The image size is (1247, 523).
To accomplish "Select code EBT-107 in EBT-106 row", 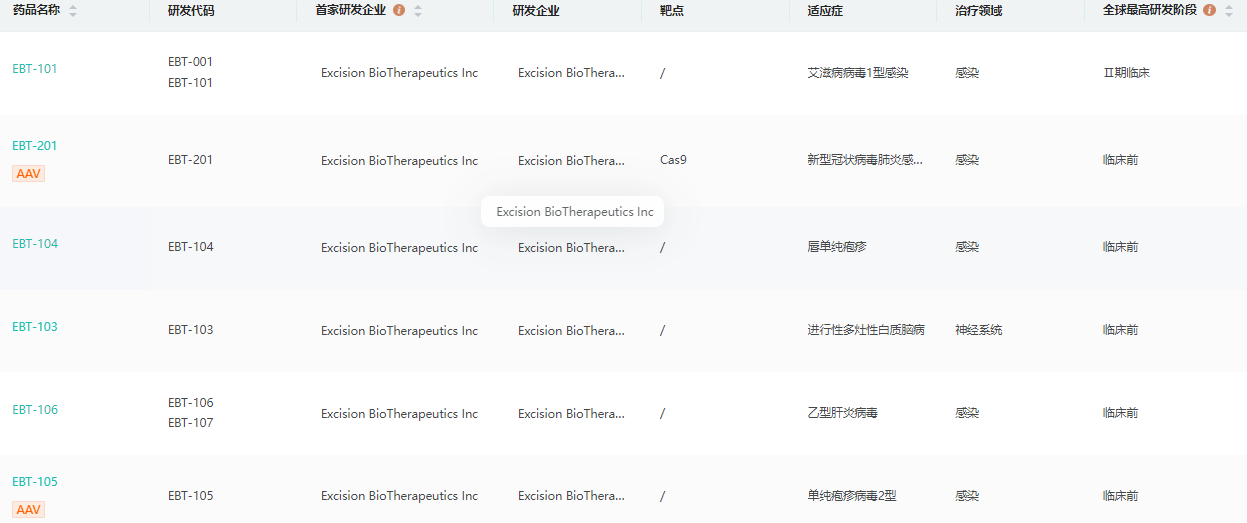I will click(190, 423).
